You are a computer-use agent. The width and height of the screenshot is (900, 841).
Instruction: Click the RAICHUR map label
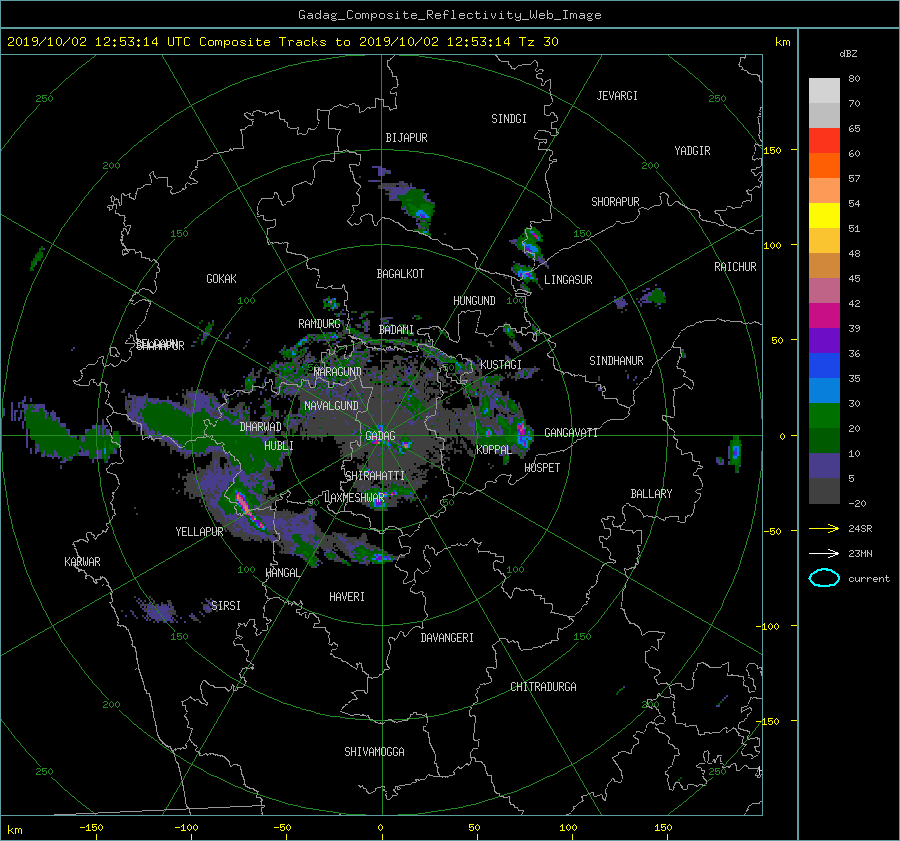(735, 267)
